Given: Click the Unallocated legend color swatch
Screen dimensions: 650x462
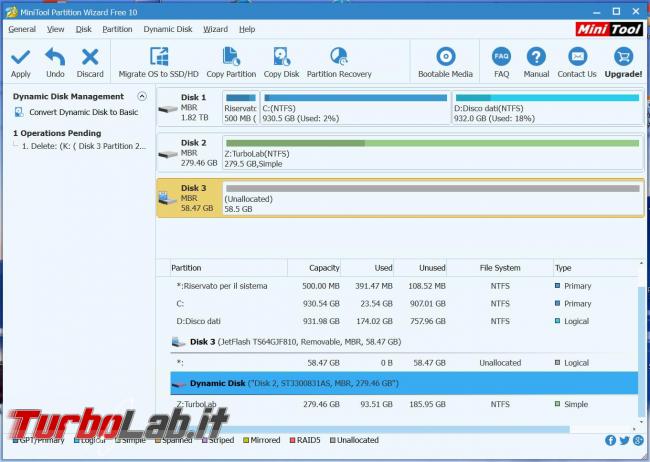Looking at the screenshot, I should (x=332, y=440).
